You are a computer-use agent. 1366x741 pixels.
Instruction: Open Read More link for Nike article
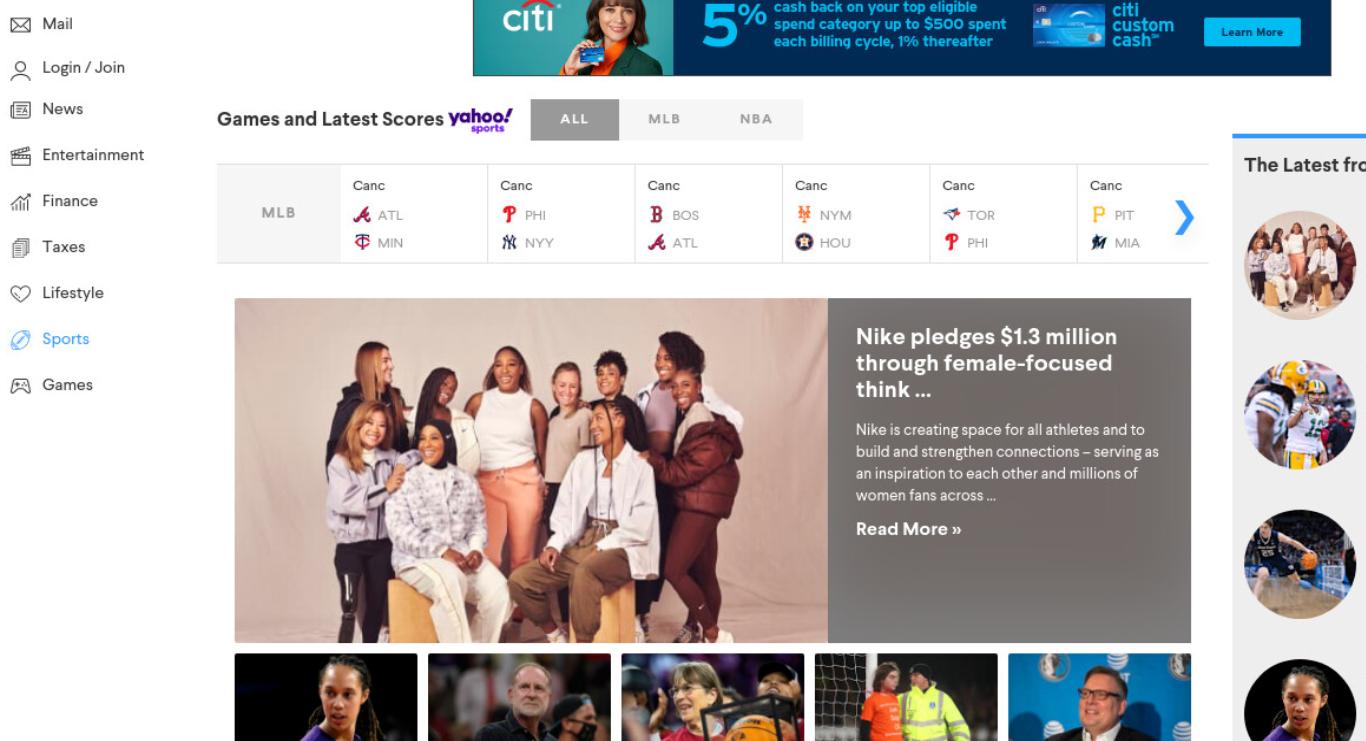(908, 529)
